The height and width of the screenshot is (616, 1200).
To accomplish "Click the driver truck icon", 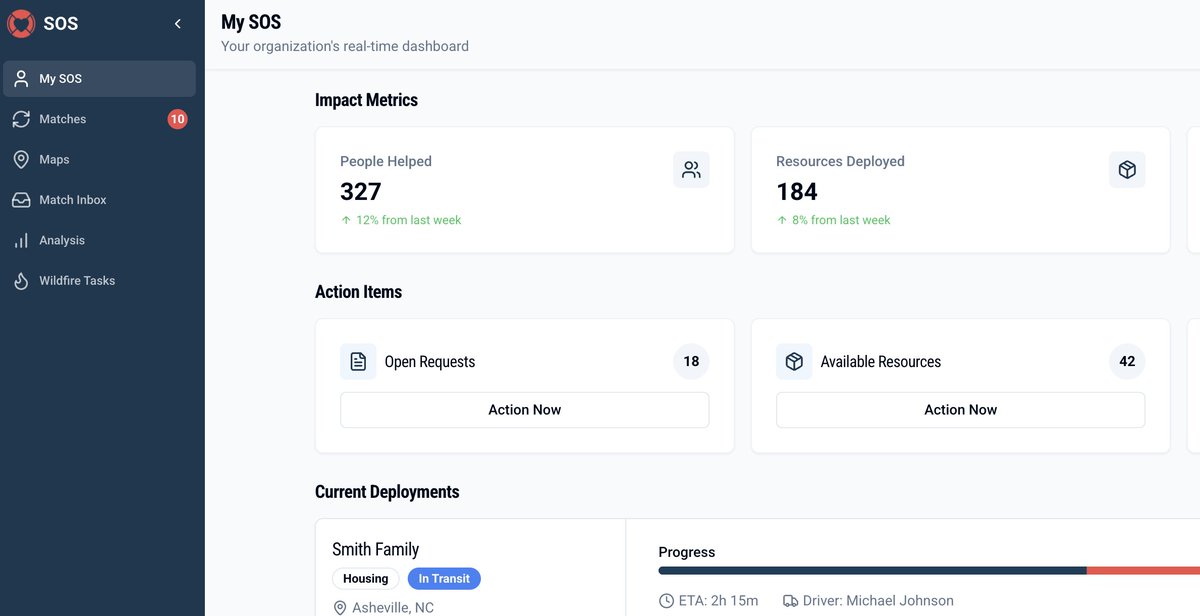I will [x=790, y=601].
